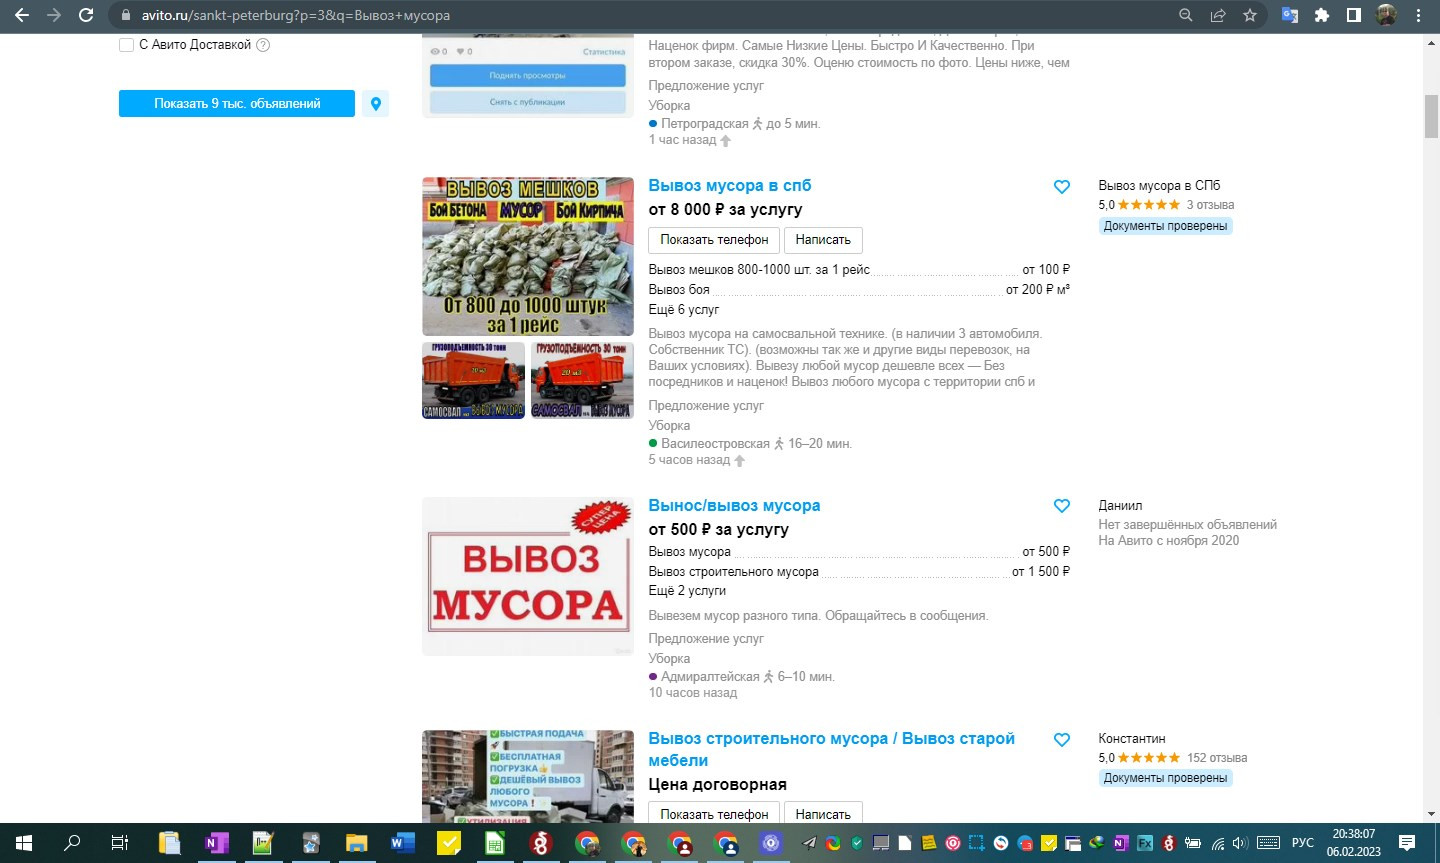
Task: Show phone for the Константин listing
Action: 714,814
